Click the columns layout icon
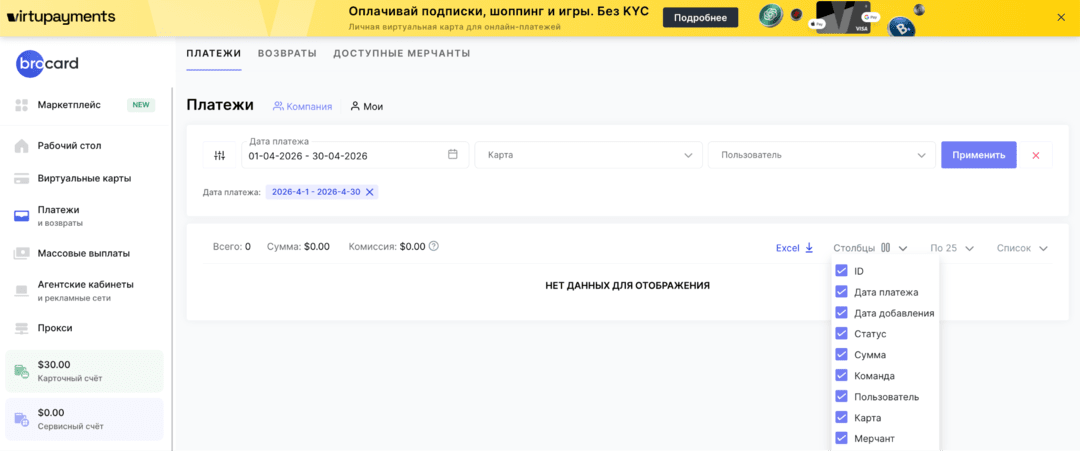The width and height of the screenshot is (1080, 451). 886,248
